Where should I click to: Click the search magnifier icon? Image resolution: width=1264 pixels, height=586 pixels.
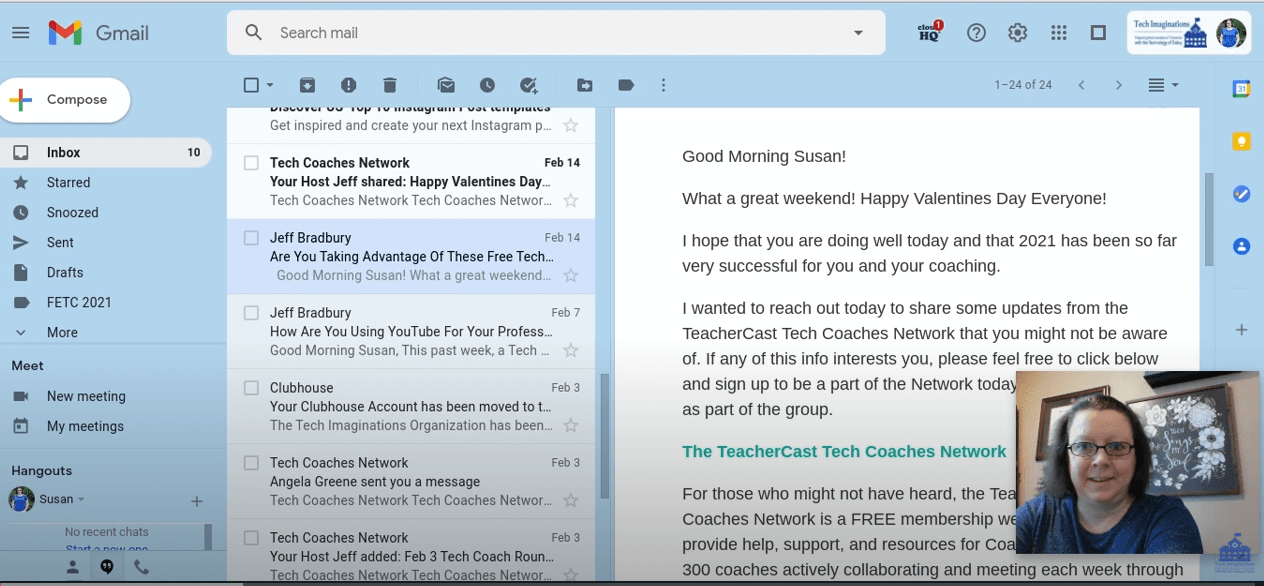pos(254,33)
